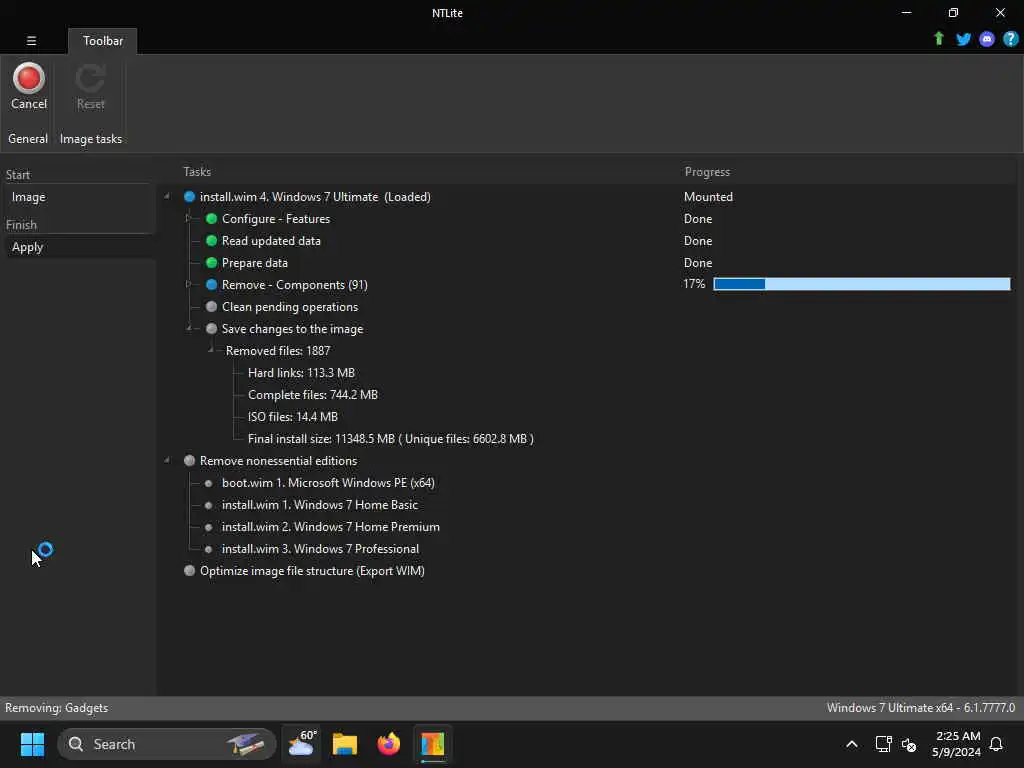Click the network display tray icon

click(884, 744)
